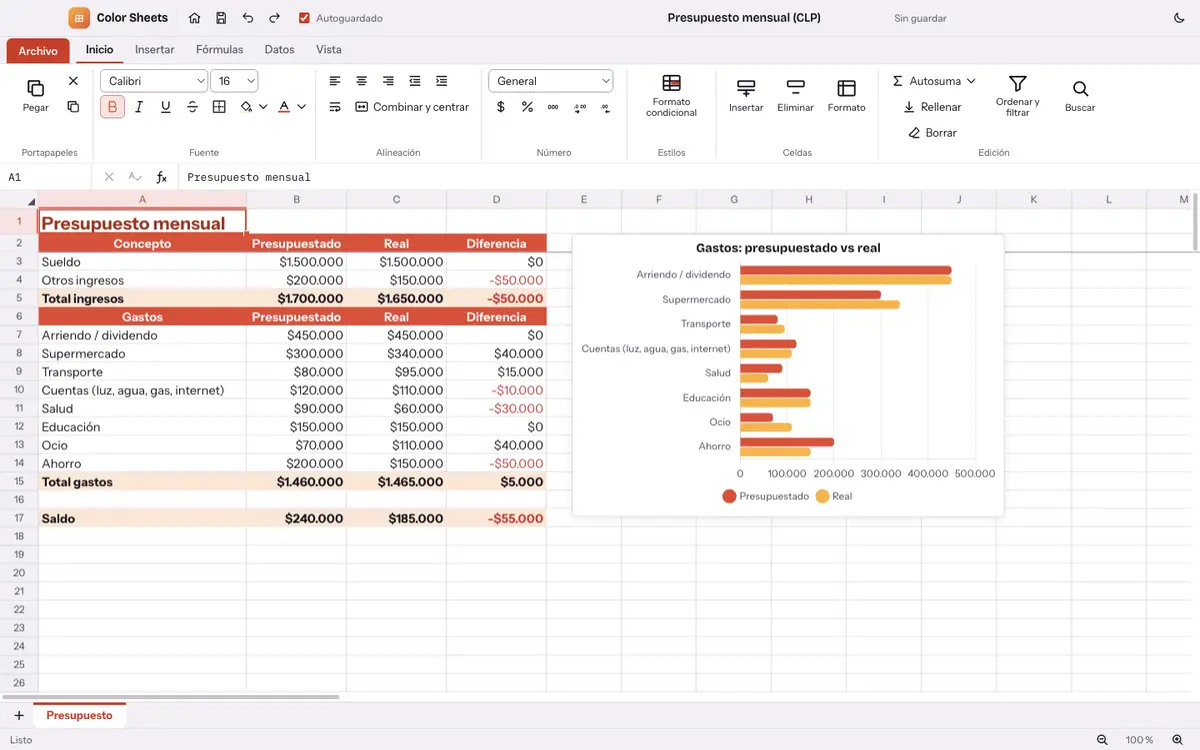Click the wrap text icon

click(x=335, y=107)
